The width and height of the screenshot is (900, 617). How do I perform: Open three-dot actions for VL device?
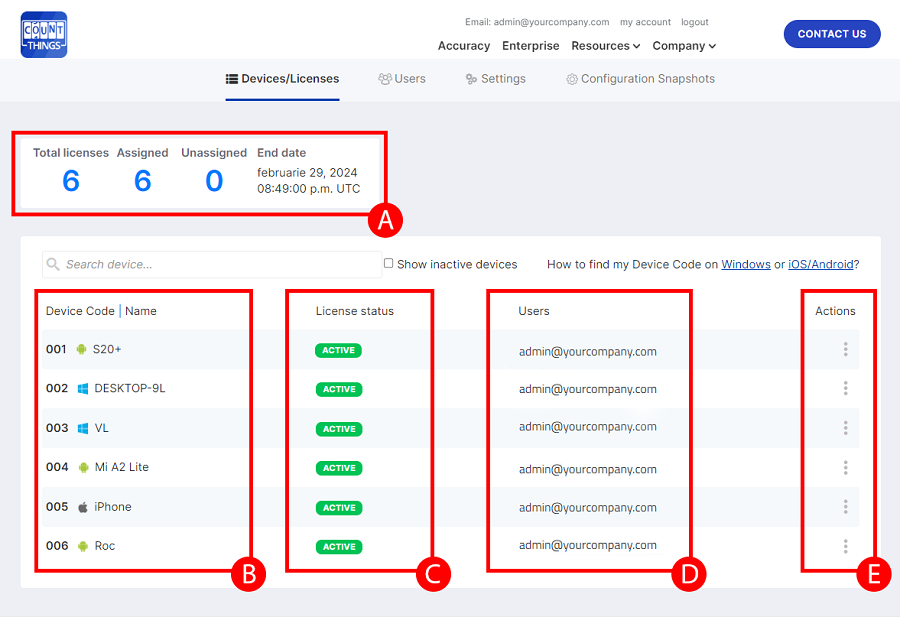click(845, 428)
